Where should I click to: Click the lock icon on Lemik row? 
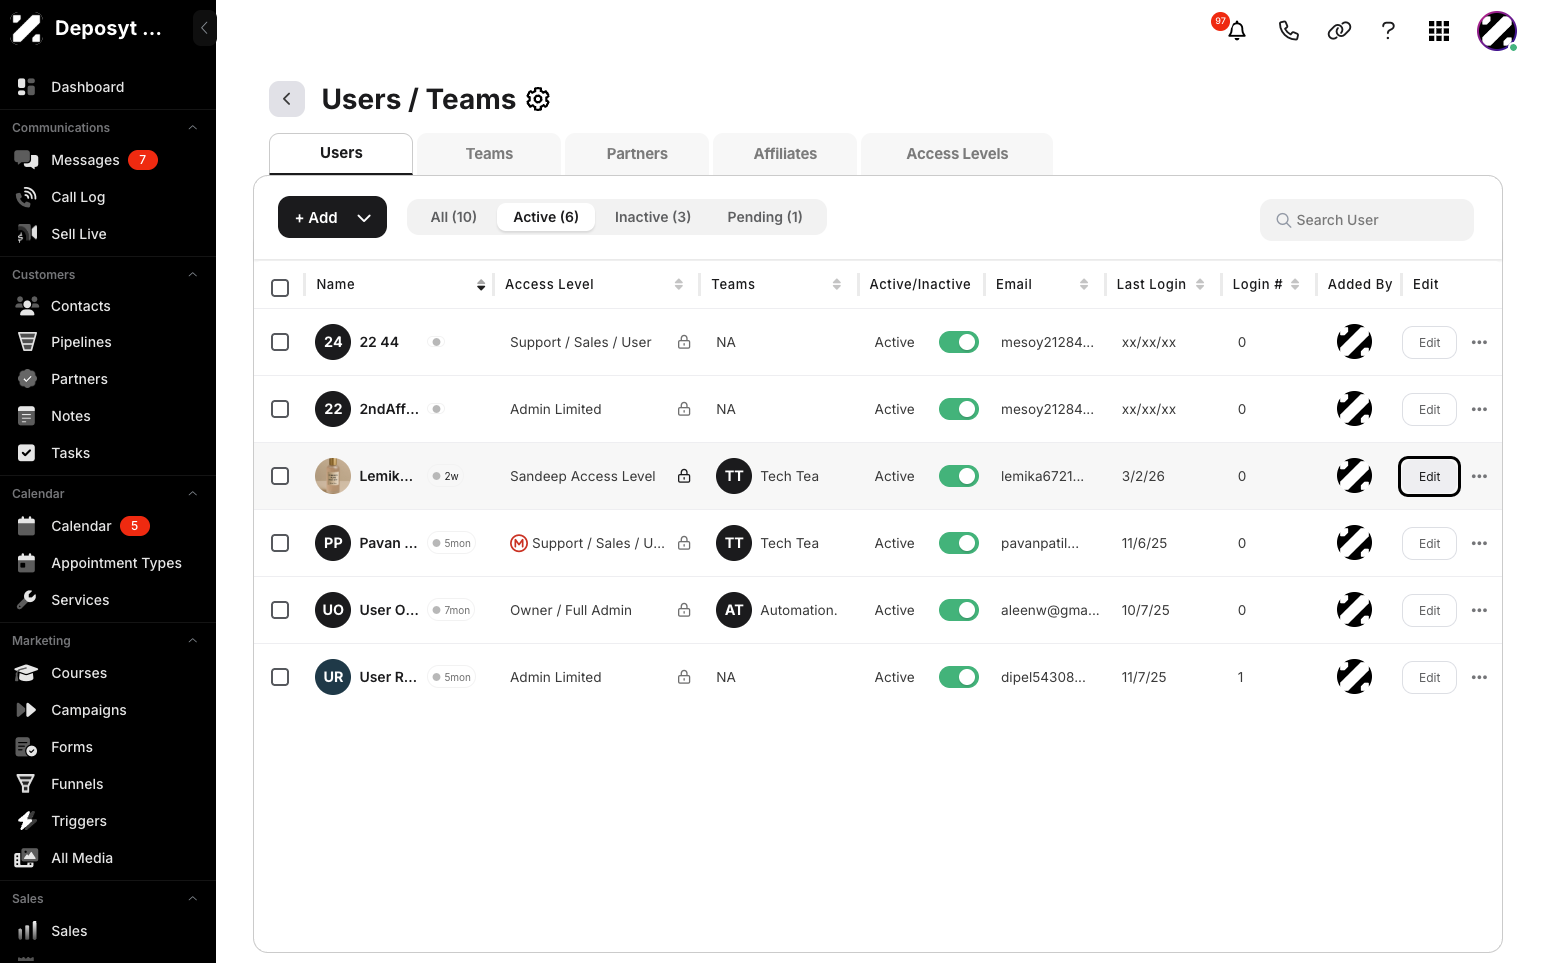684,476
